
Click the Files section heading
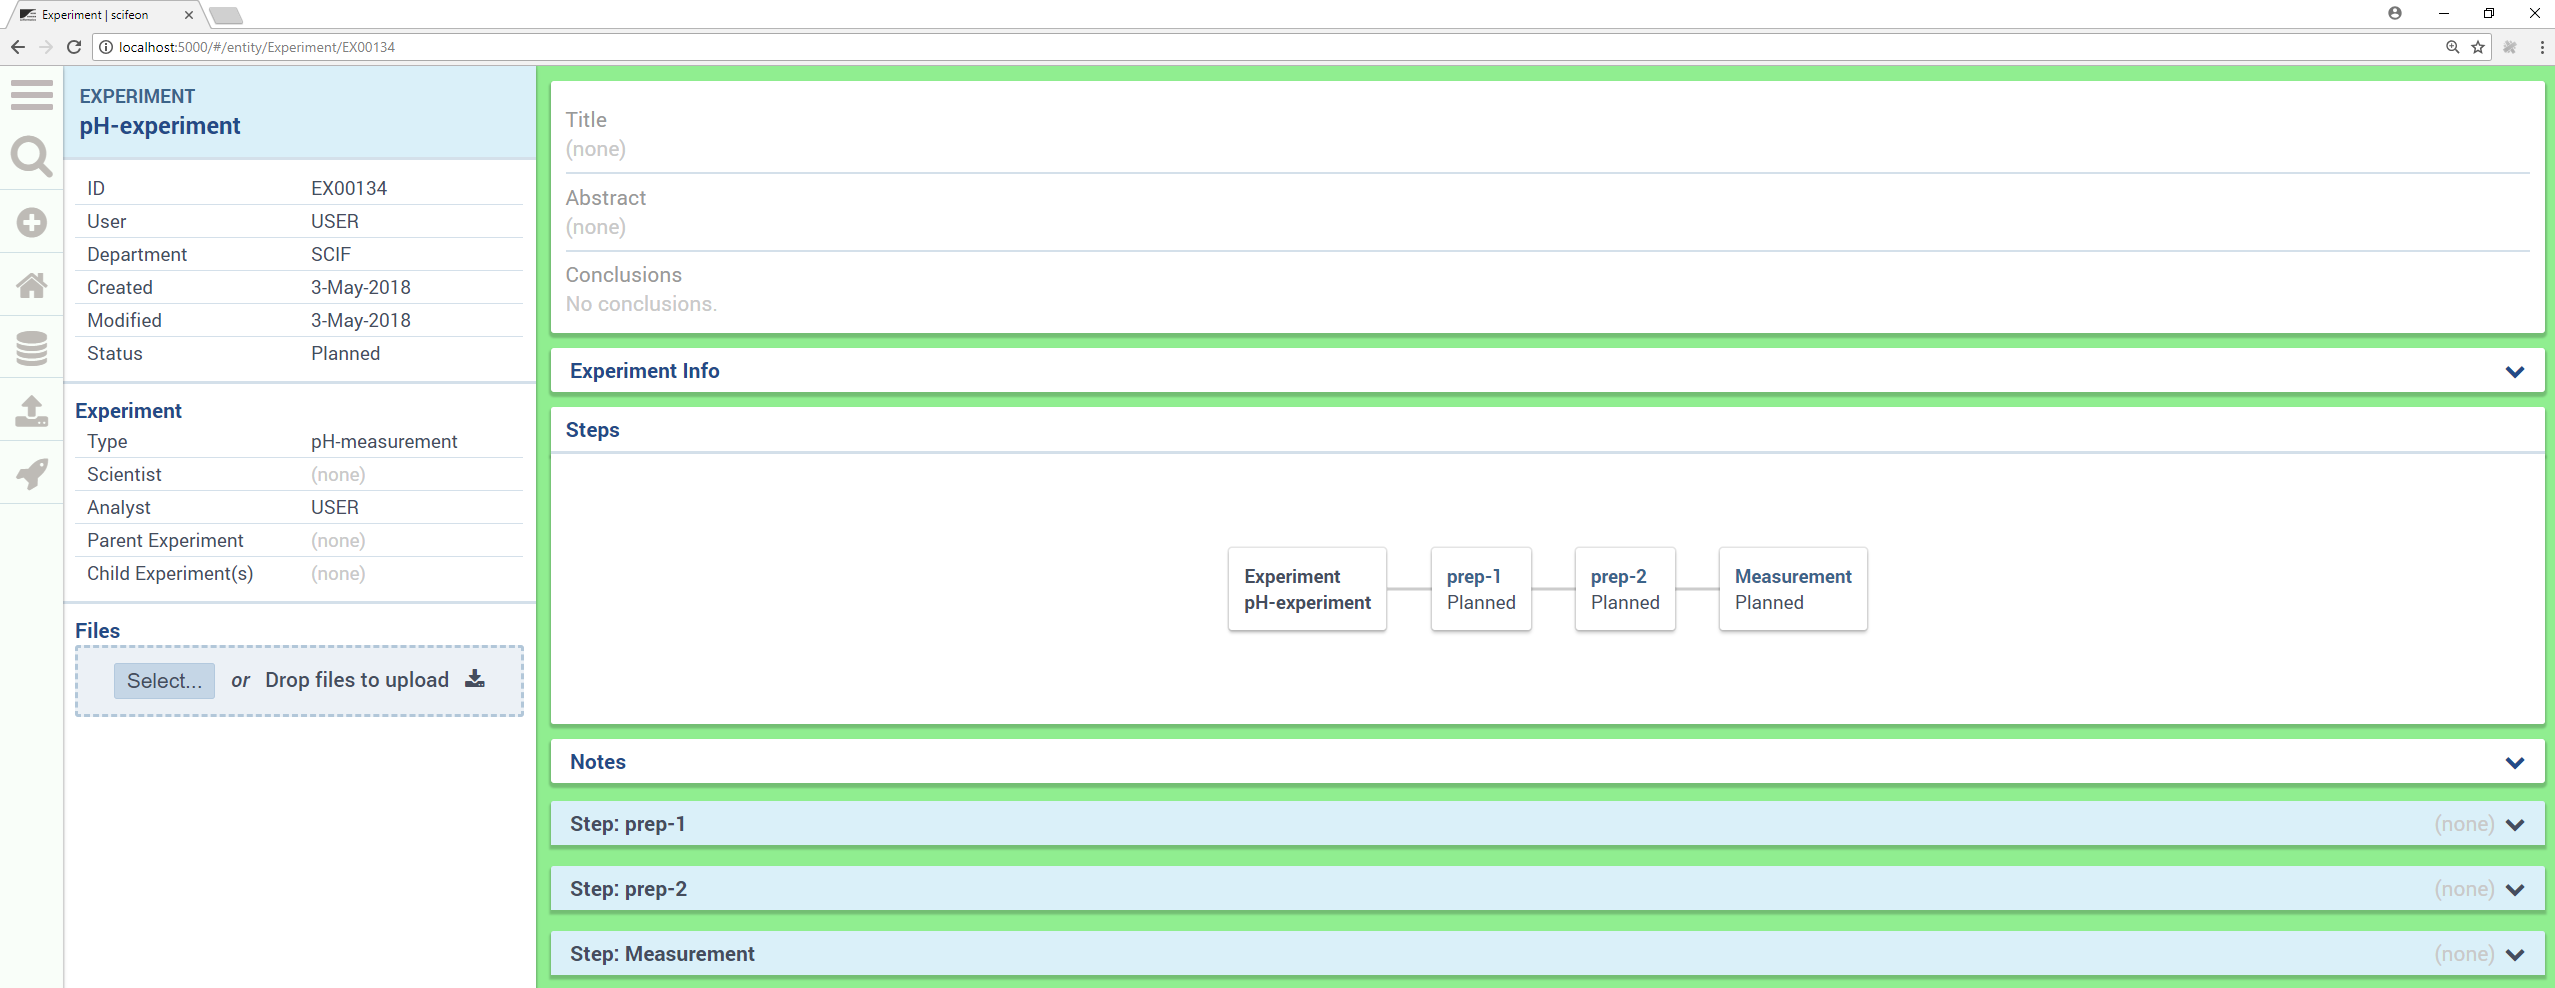(97, 631)
